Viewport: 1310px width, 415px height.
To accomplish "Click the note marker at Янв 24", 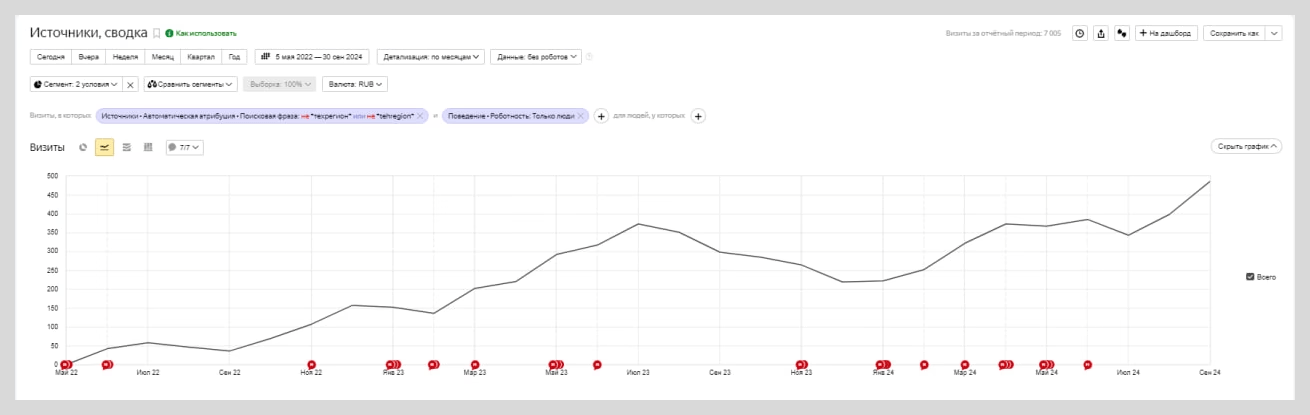I will tap(882, 365).
